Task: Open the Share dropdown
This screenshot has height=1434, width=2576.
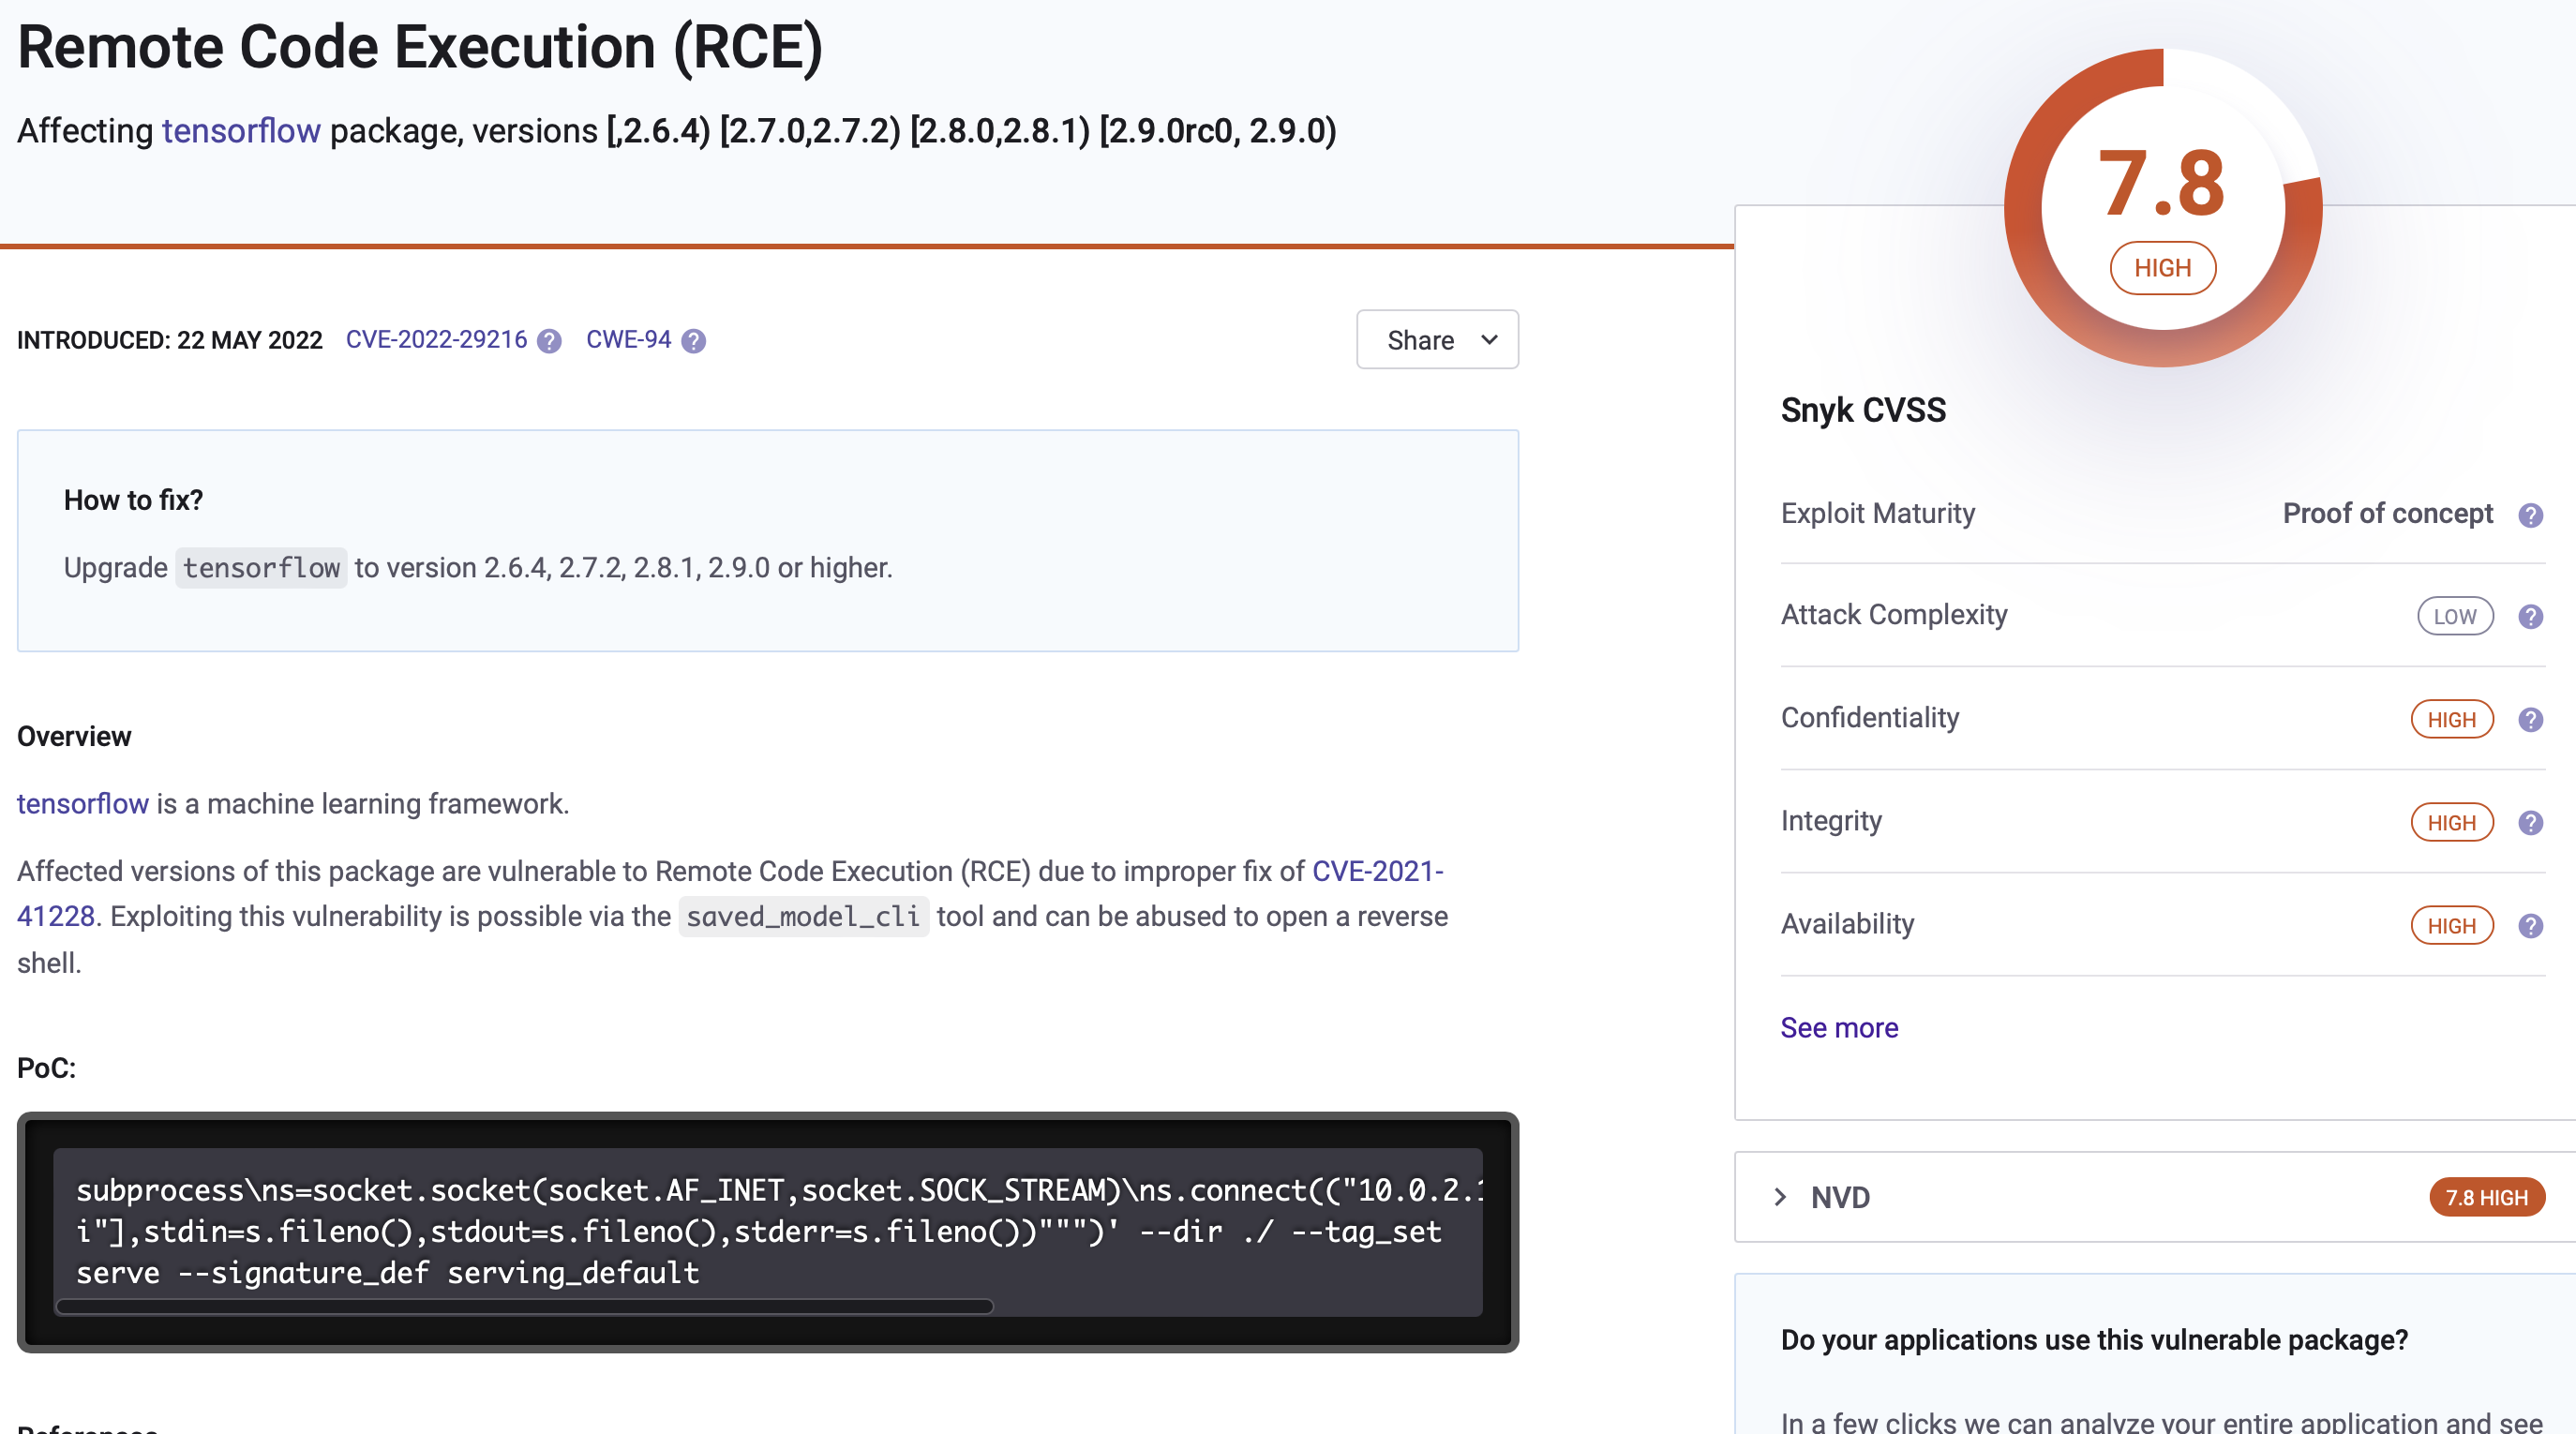Action: click(1437, 340)
